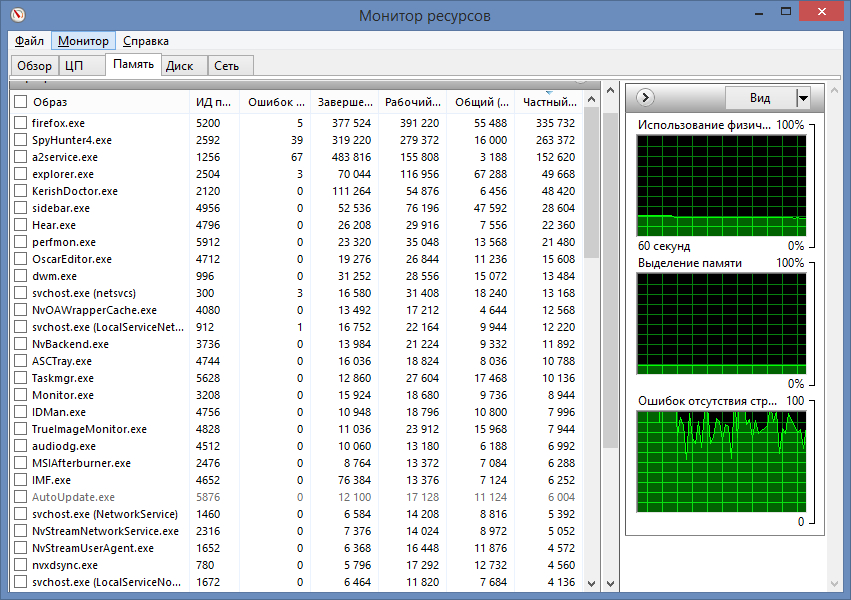The width and height of the screenshot is (851, 600).
Task: Toggle the select-all checkbox beside Образ
Action: [x=21, y=102]
